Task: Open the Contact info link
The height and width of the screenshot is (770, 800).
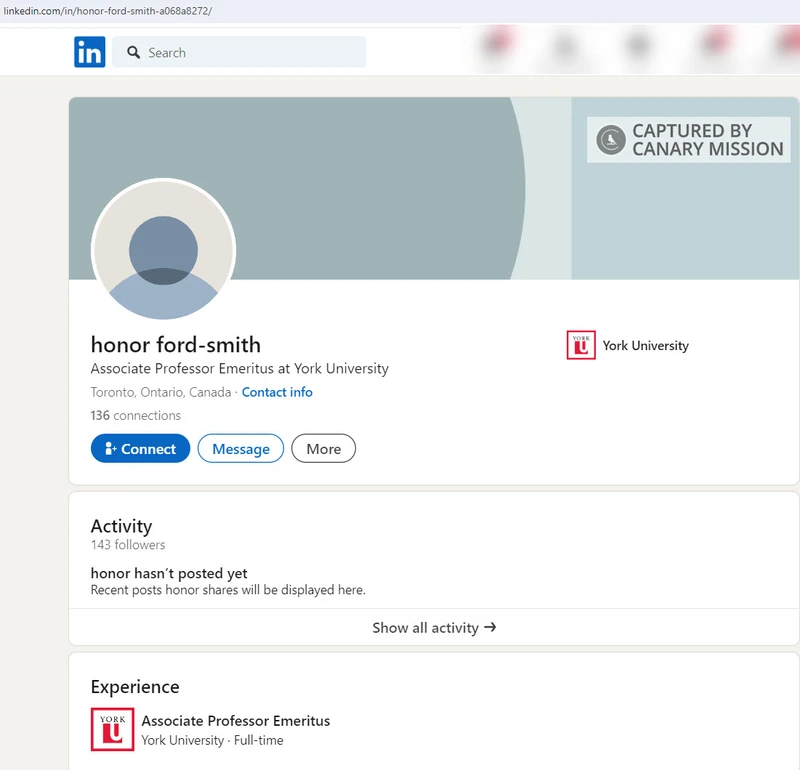Action: (x=277, y=392)
